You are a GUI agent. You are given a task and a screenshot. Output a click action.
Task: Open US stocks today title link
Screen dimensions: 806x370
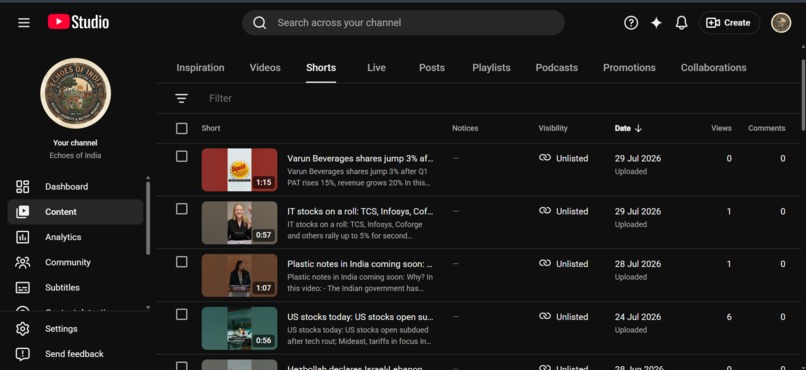[360, 317]
